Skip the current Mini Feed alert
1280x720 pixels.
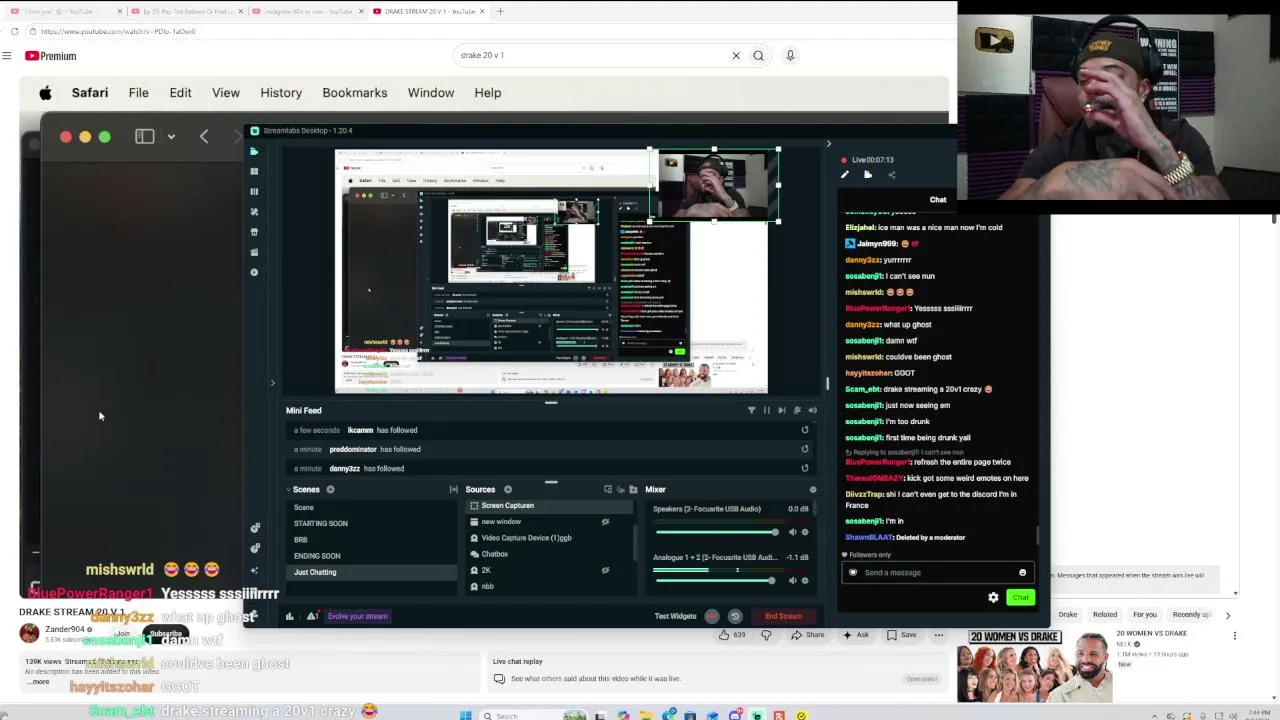pyautogui.click(x=782, y=410)
